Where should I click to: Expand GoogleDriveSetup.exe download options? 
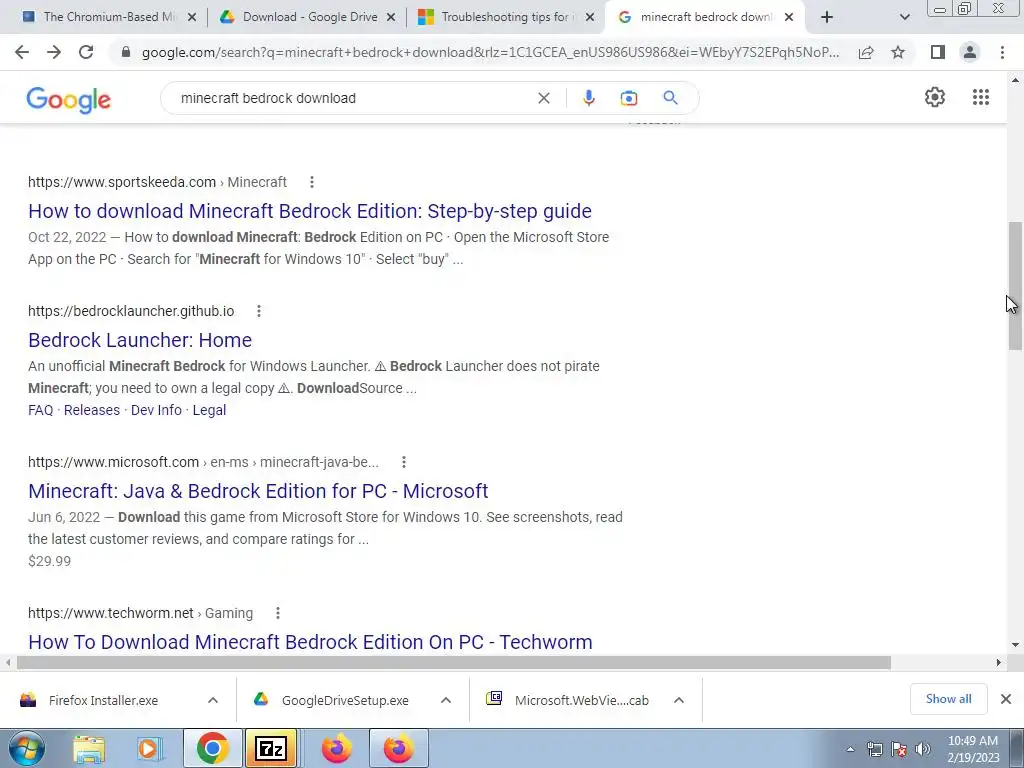[445, 700]
